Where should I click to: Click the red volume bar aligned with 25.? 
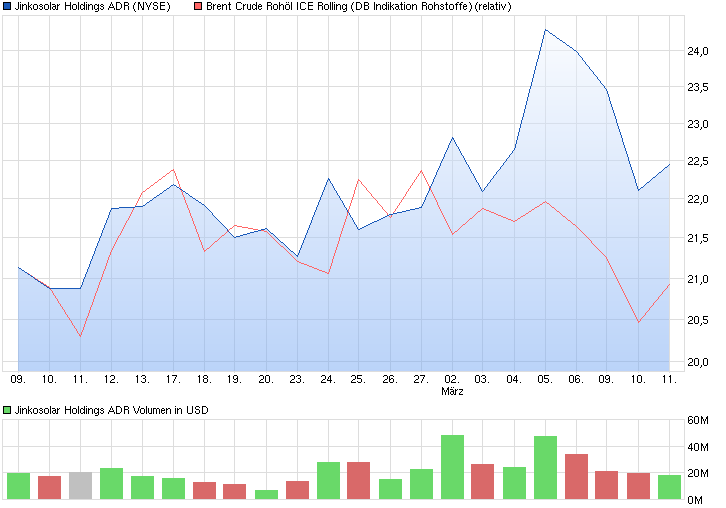pyautogui.click(x=358, y=480)
